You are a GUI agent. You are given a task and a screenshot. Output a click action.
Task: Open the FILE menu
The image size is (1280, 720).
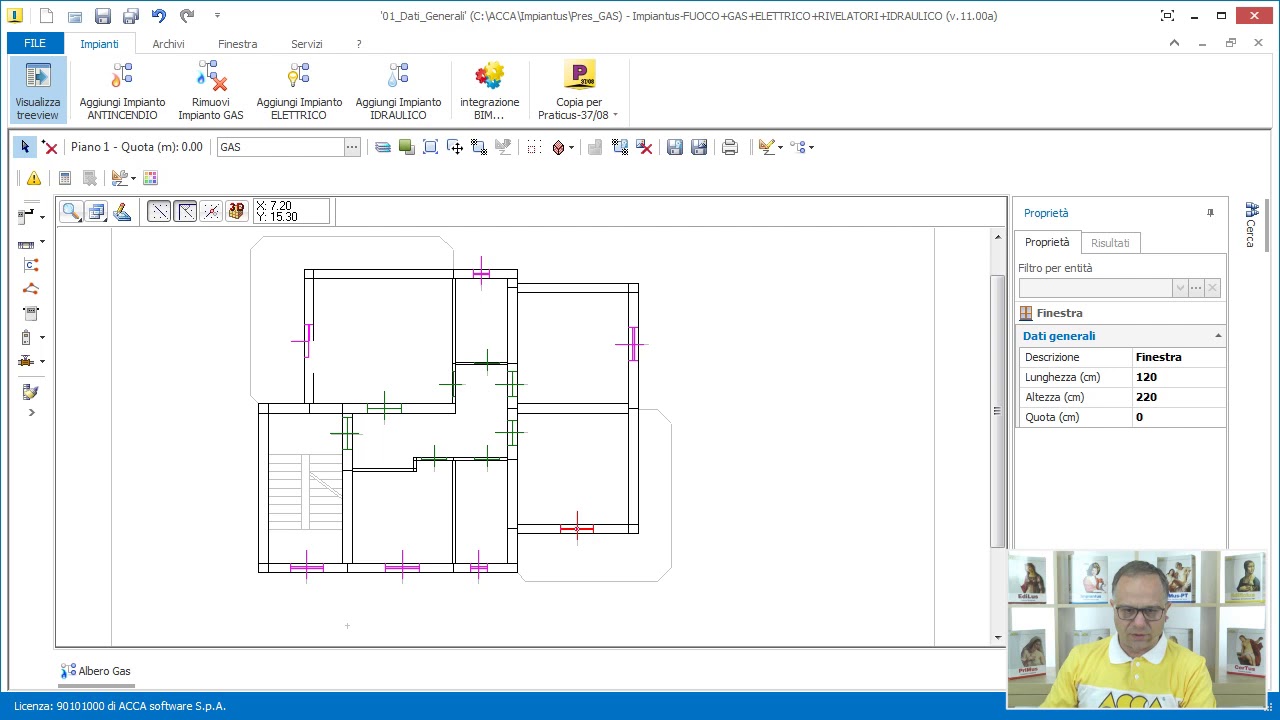pos(35,44)
